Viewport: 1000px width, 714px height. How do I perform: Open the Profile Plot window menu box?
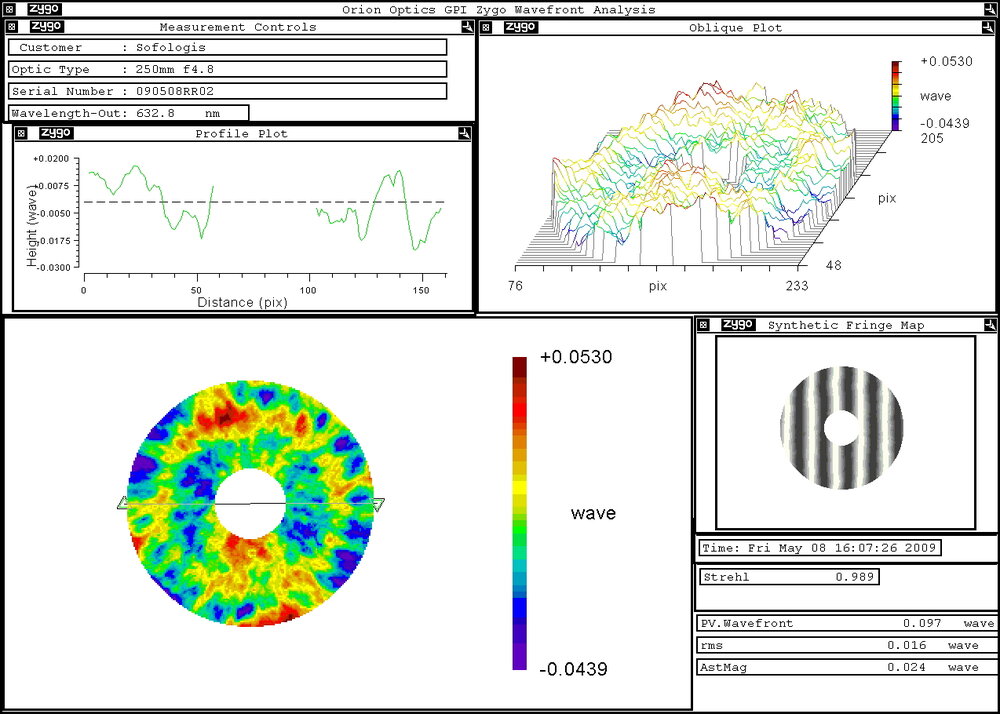[x=22, y=133]
